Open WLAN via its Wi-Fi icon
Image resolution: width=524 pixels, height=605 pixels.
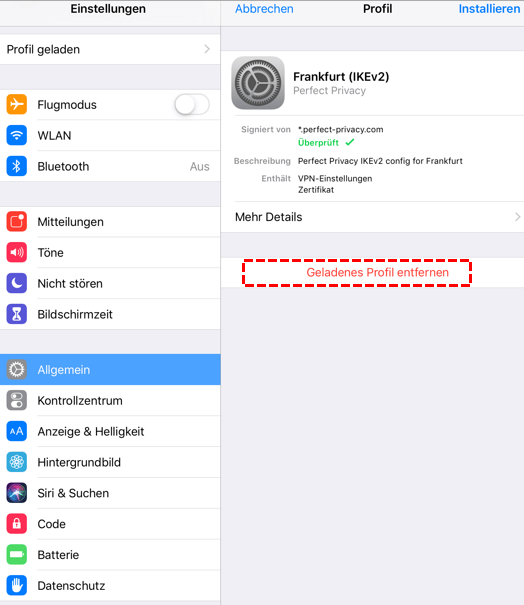click(17, 135)
